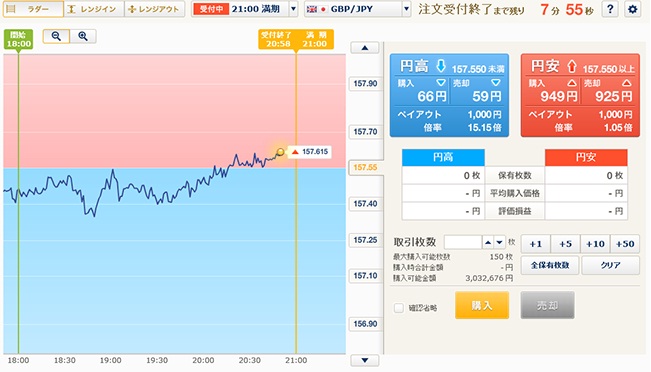
Task: Open the help question-mark button
Action: [x=610, y=9]
